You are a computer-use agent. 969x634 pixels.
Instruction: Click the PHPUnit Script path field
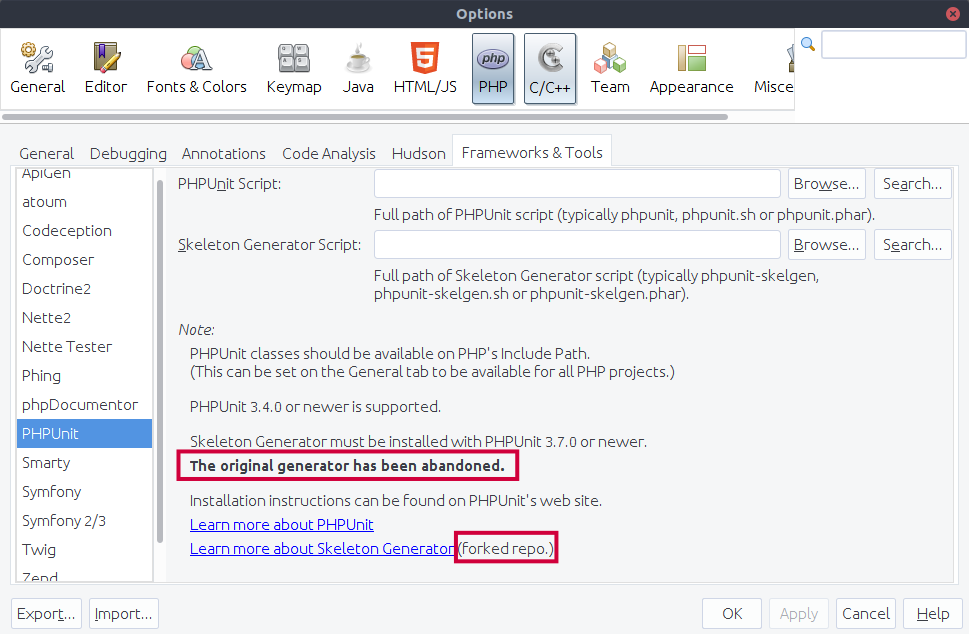pyautogui.click(x=577, y=184)
